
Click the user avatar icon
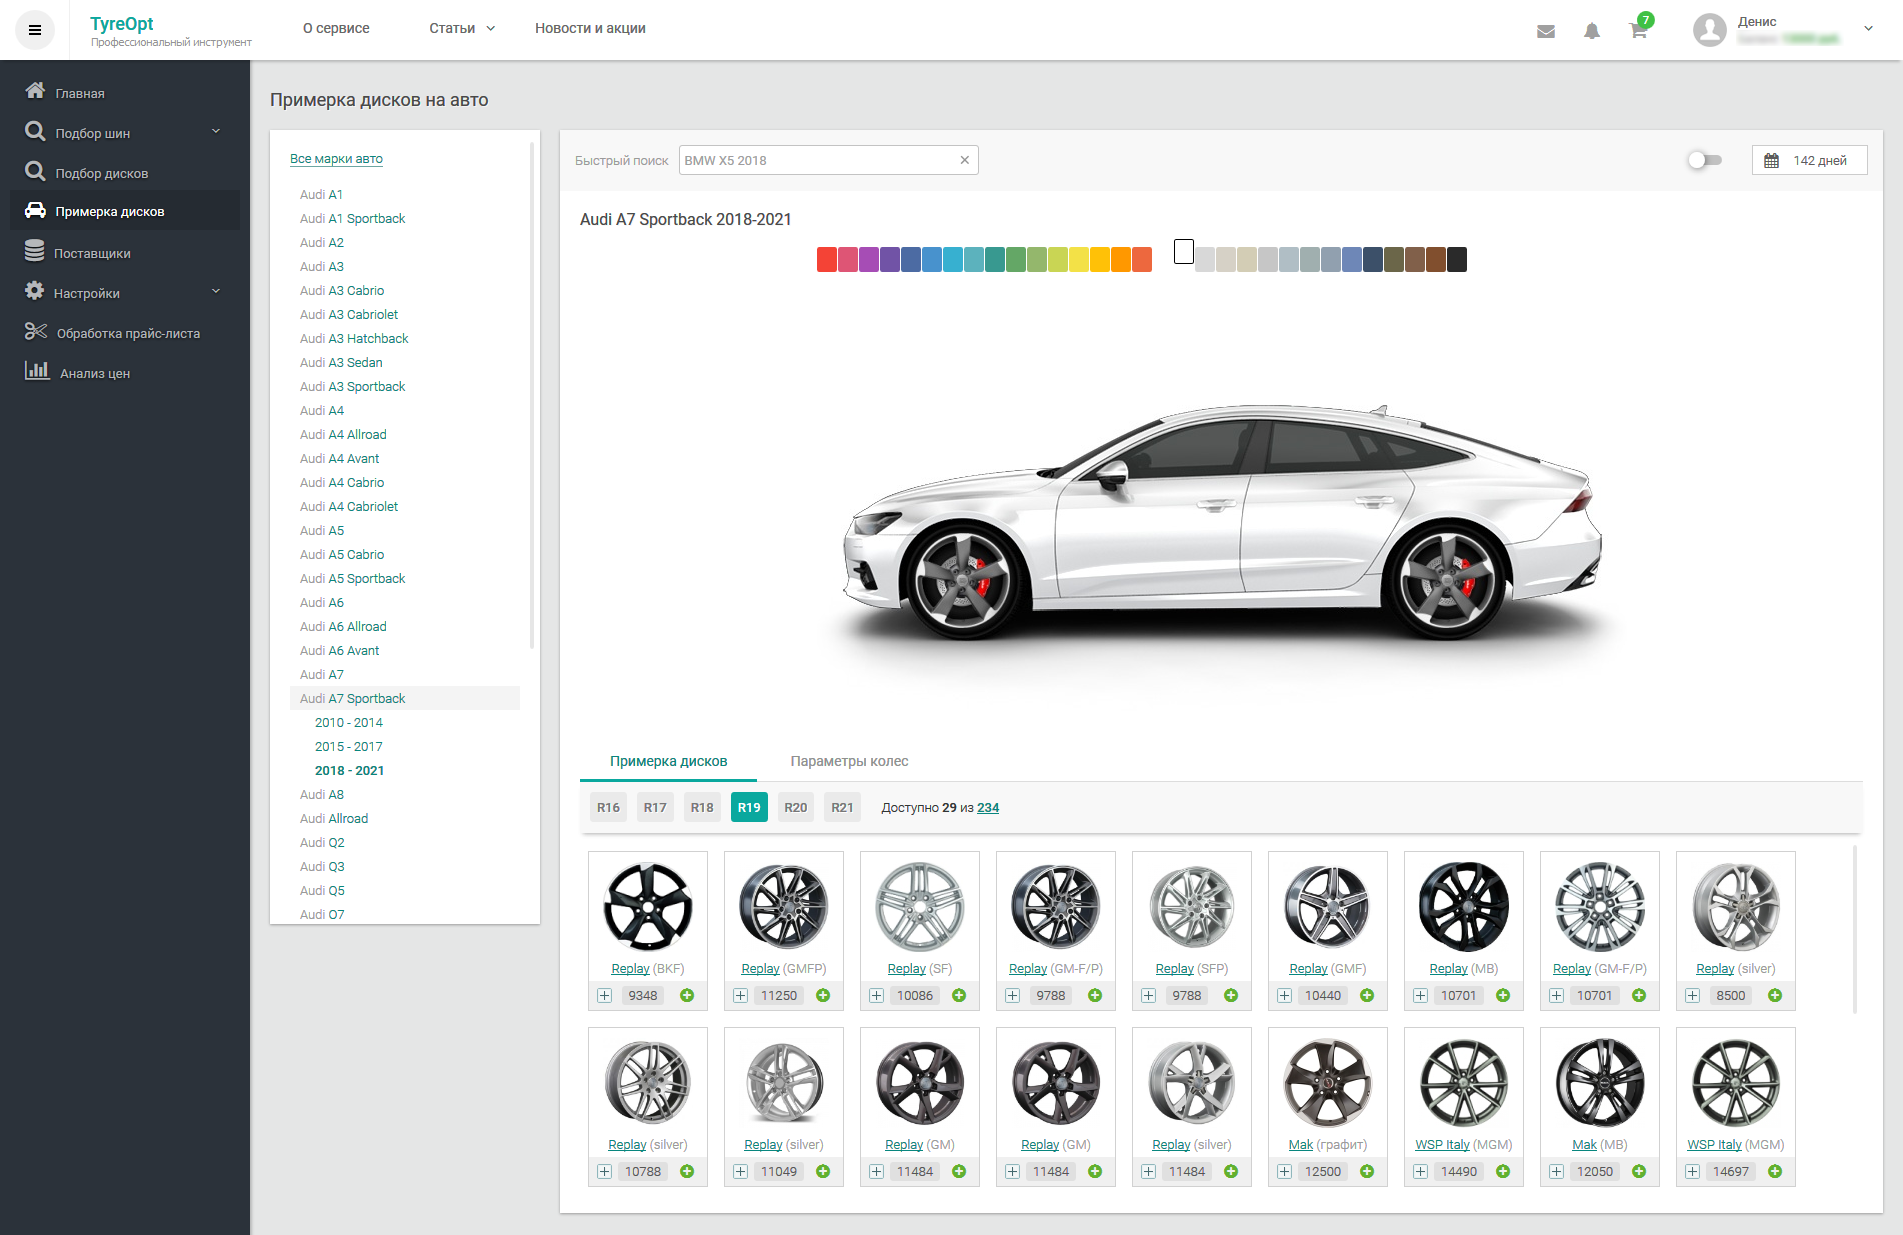click(x=1710, y=30)
